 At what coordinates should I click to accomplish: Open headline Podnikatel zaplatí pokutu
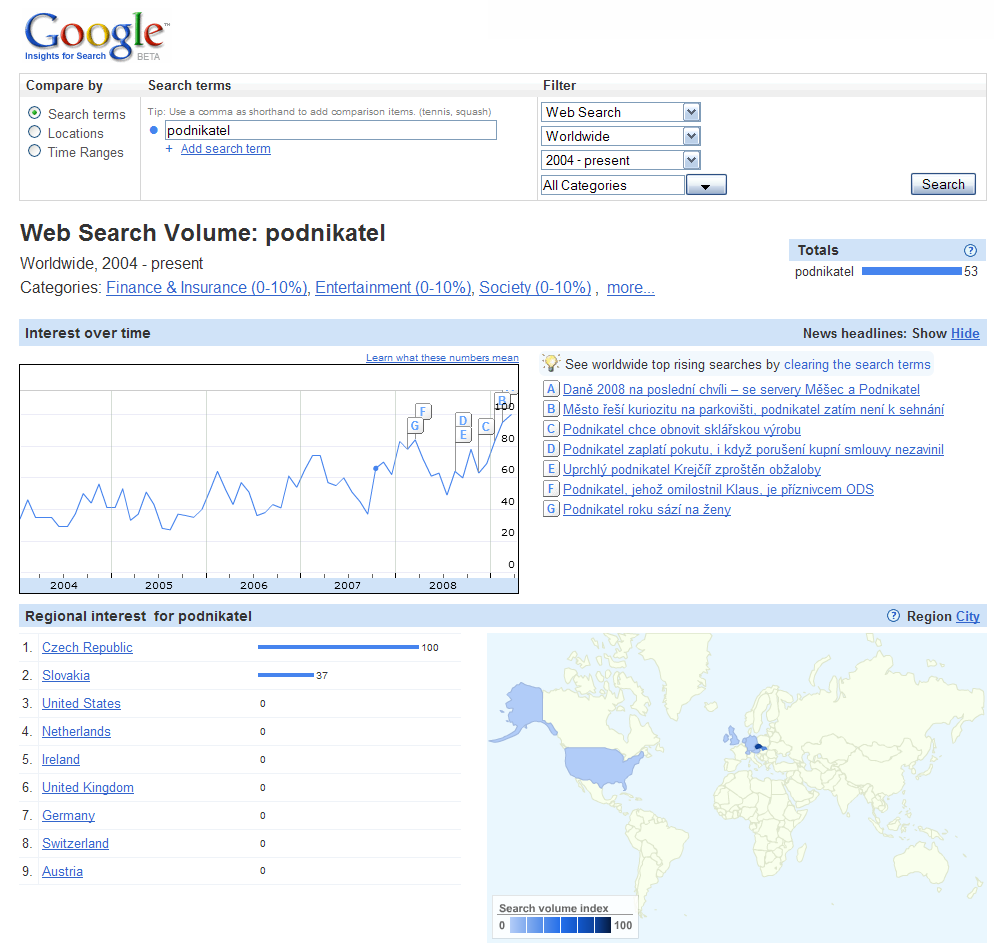click(x=753, y=449)
